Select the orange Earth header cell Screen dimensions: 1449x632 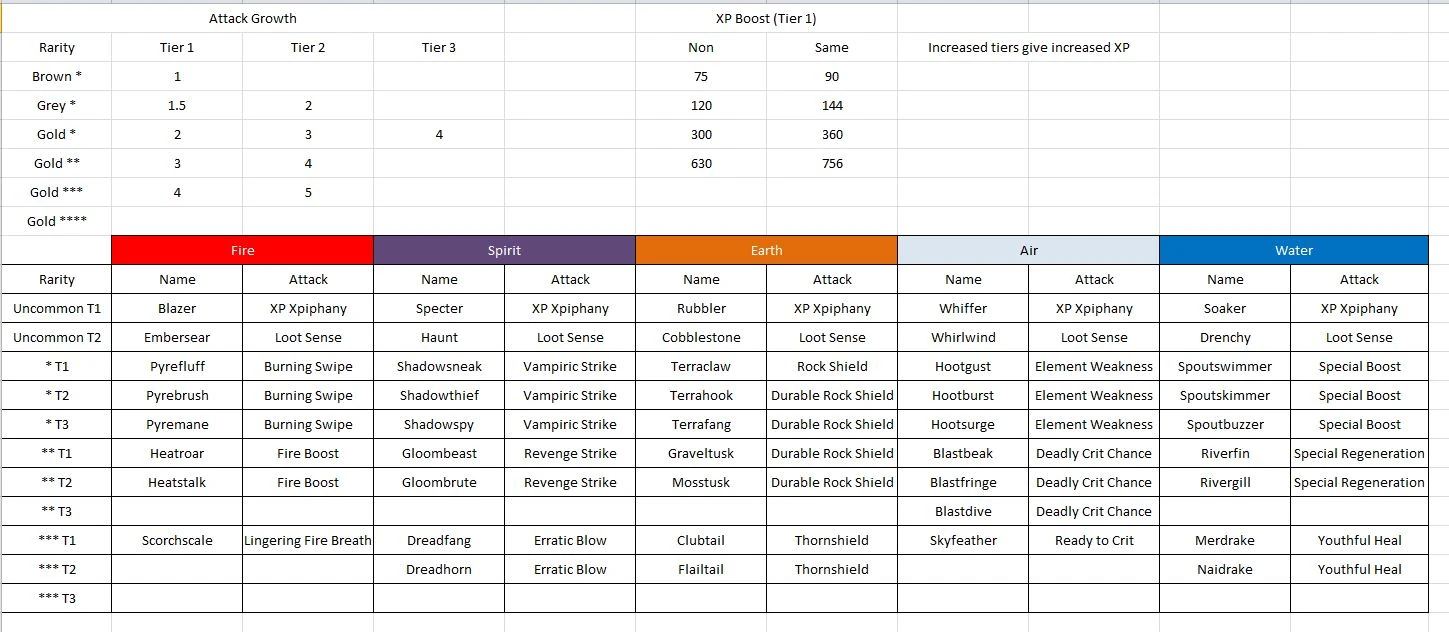click(766, 251)
